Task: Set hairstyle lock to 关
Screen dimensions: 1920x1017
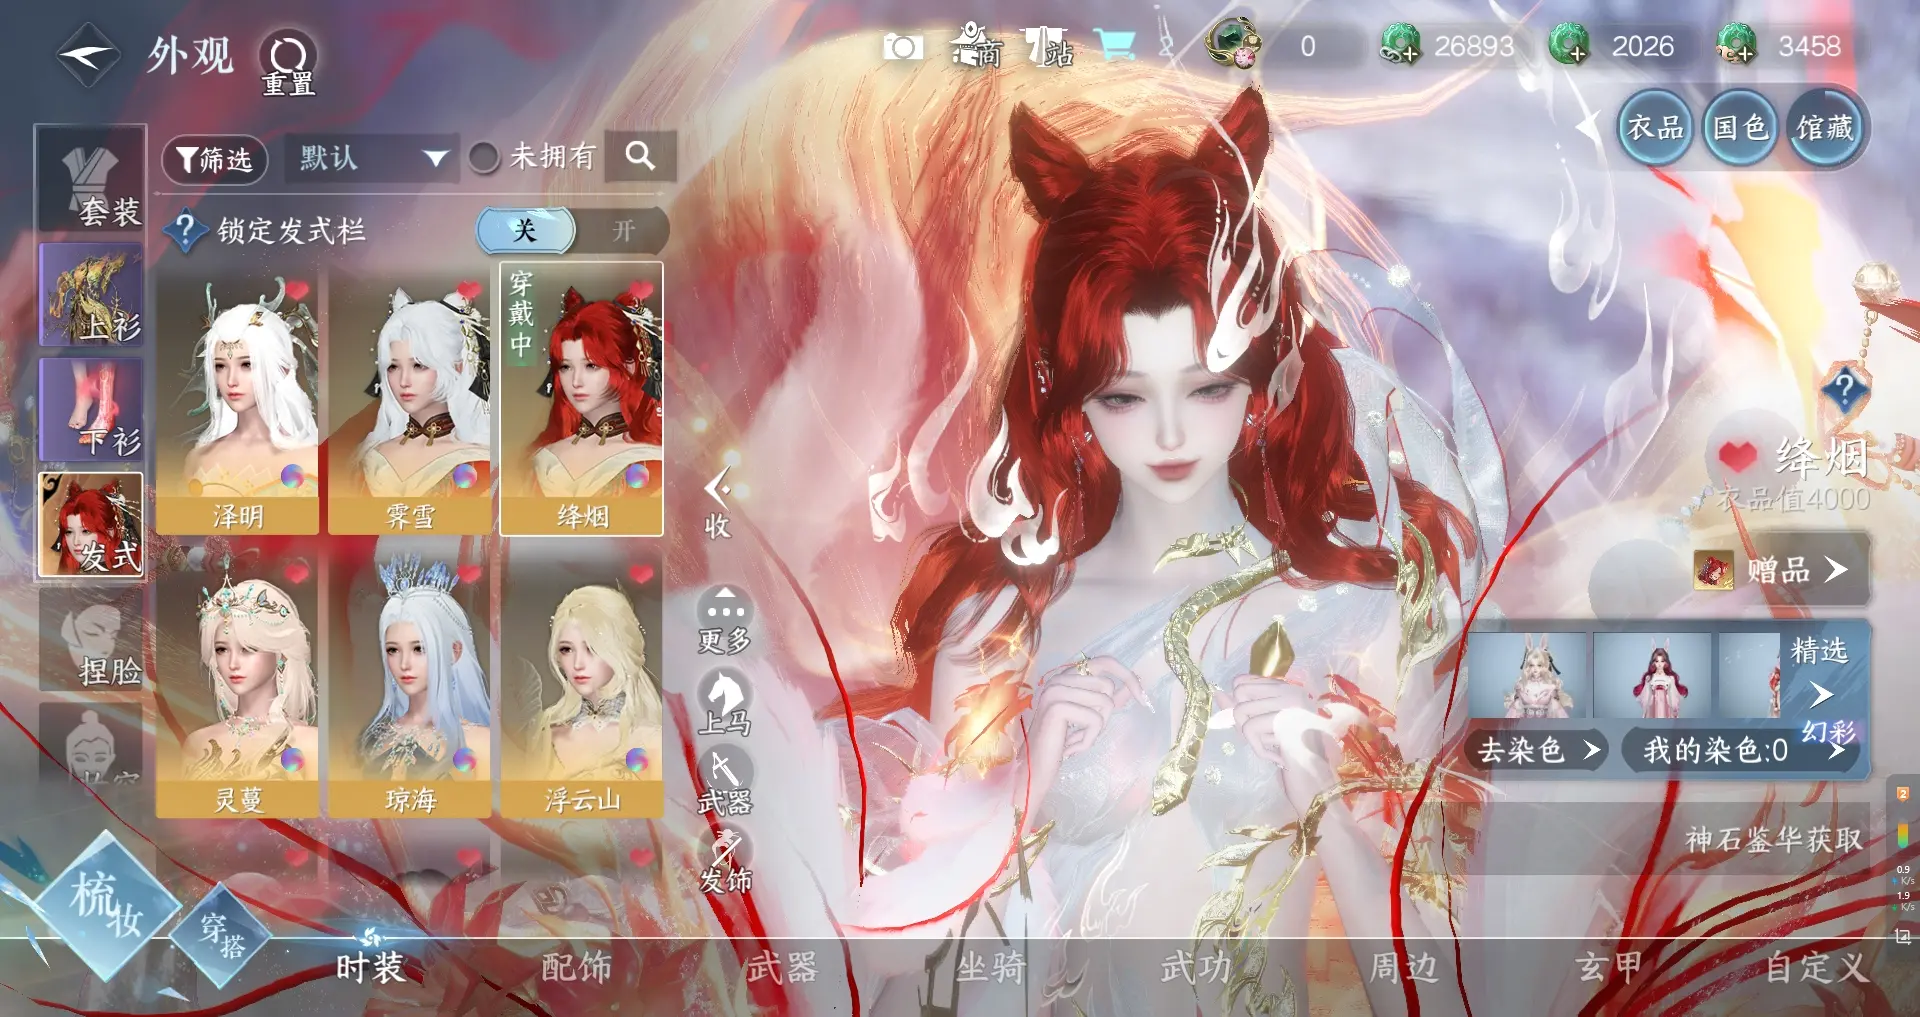Action: point(526,231)
